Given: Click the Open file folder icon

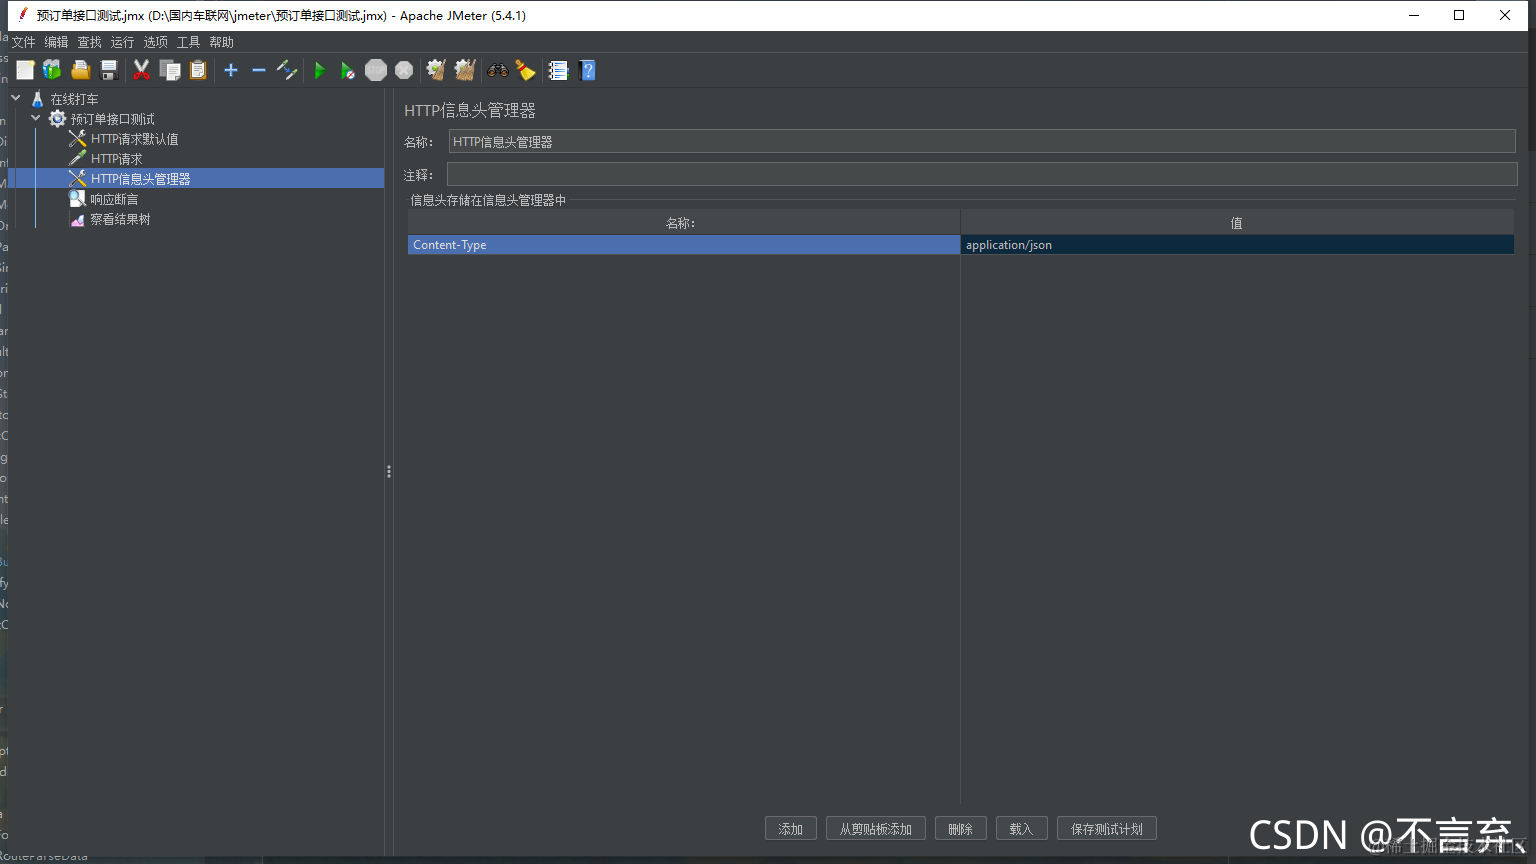Looking at the screenshot, I should (x=81, y=70).
